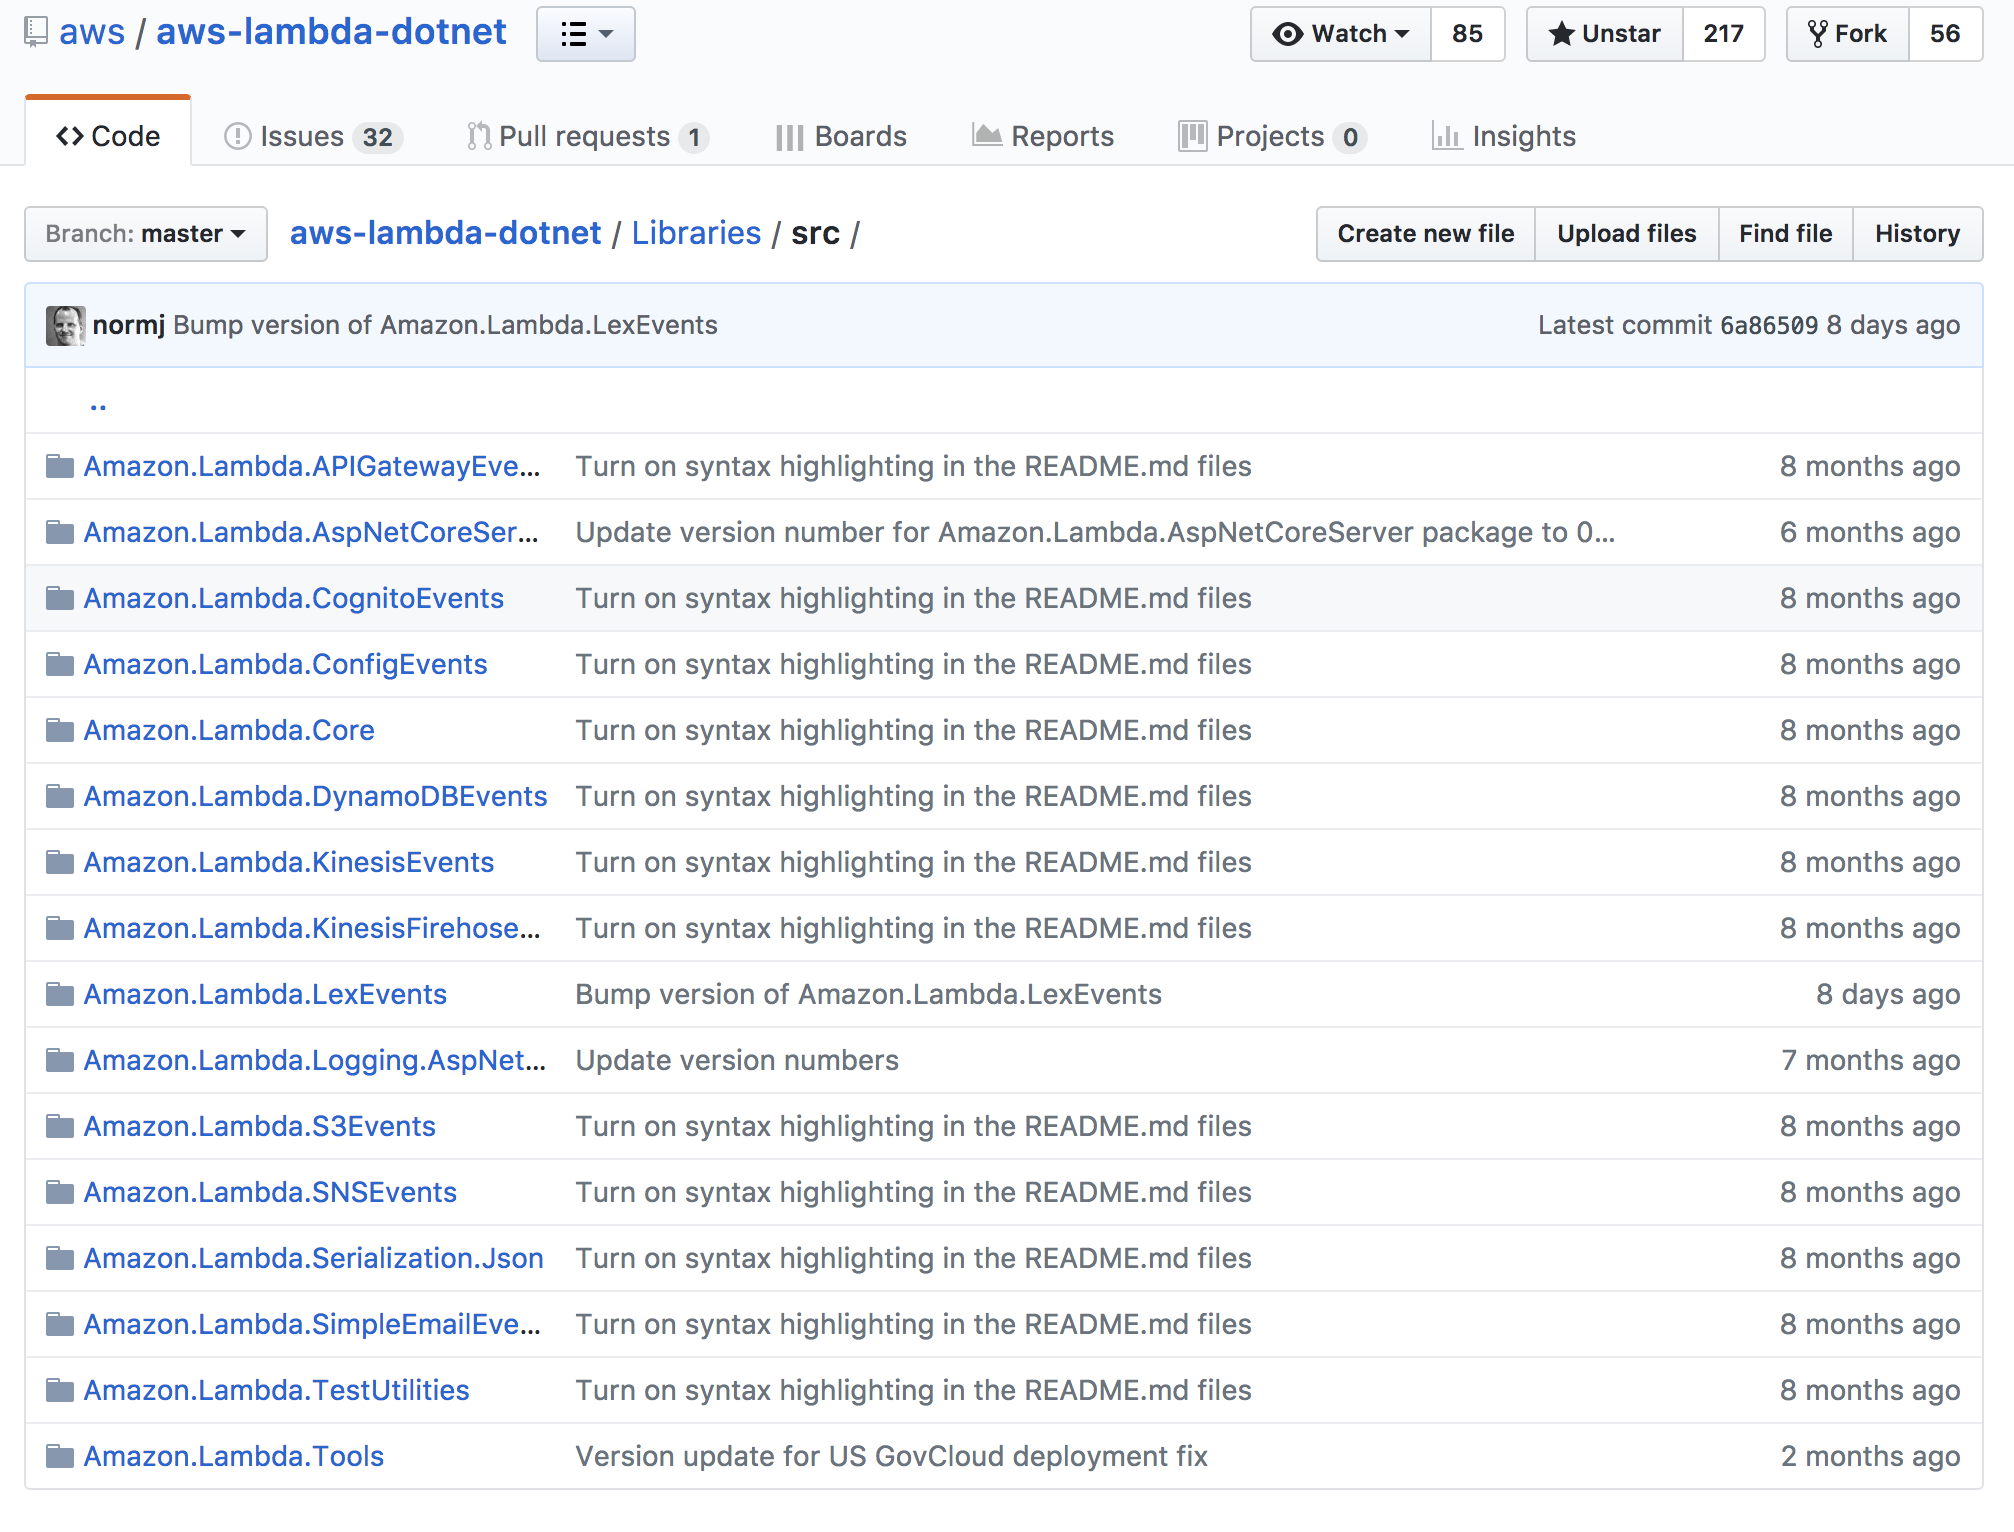
Task: Click folder icon of Amazon.Lambda.CognitoEvents
Action: pyautogui.click(x=60, y=598)
